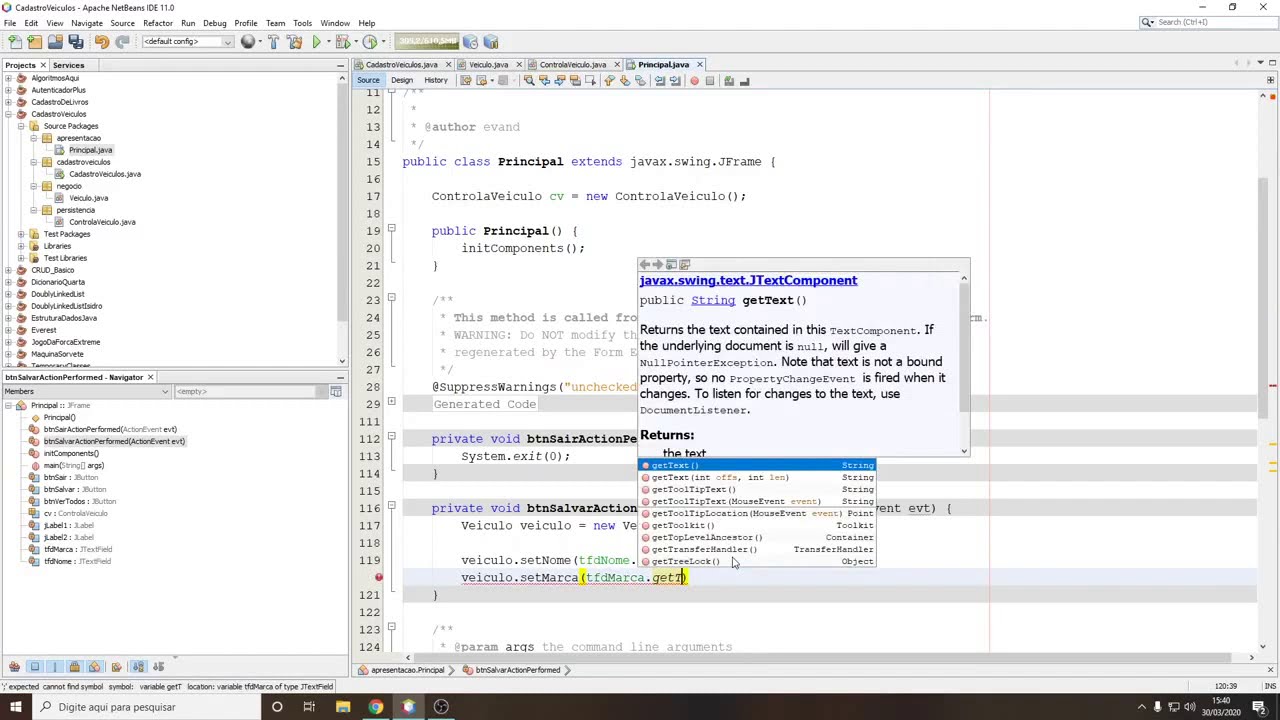Expand the AlgoritmosAqui project node

tap(8, 78)
